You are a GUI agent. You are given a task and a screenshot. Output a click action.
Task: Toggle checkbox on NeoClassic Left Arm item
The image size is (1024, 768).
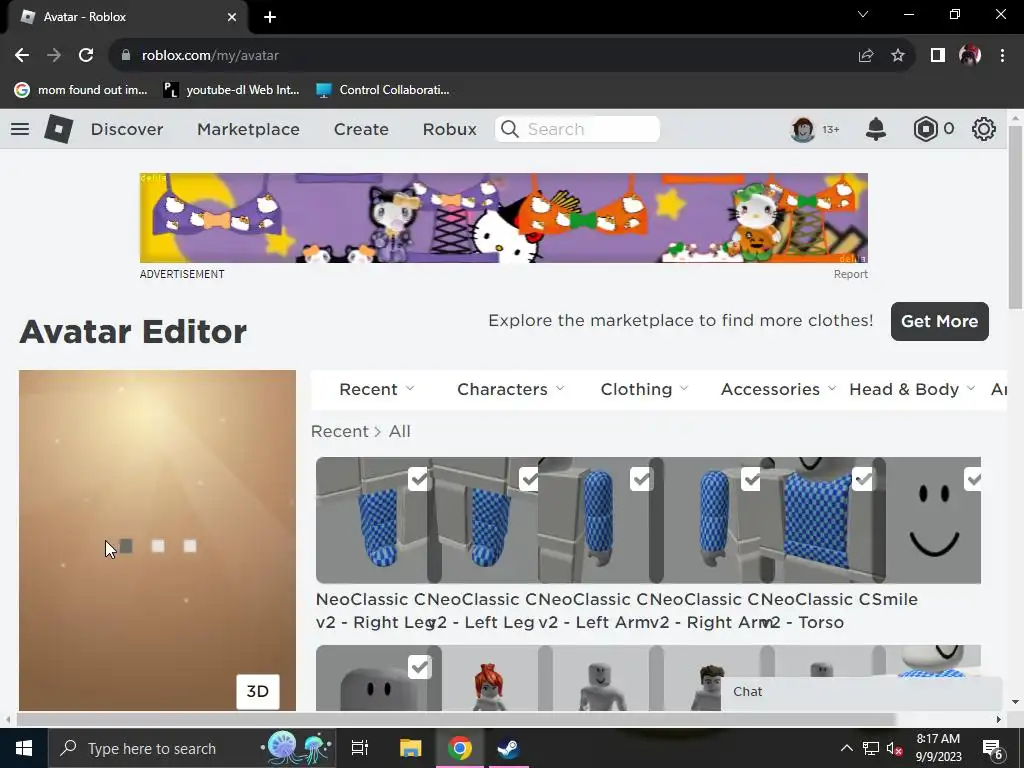[x=641, y=479]
